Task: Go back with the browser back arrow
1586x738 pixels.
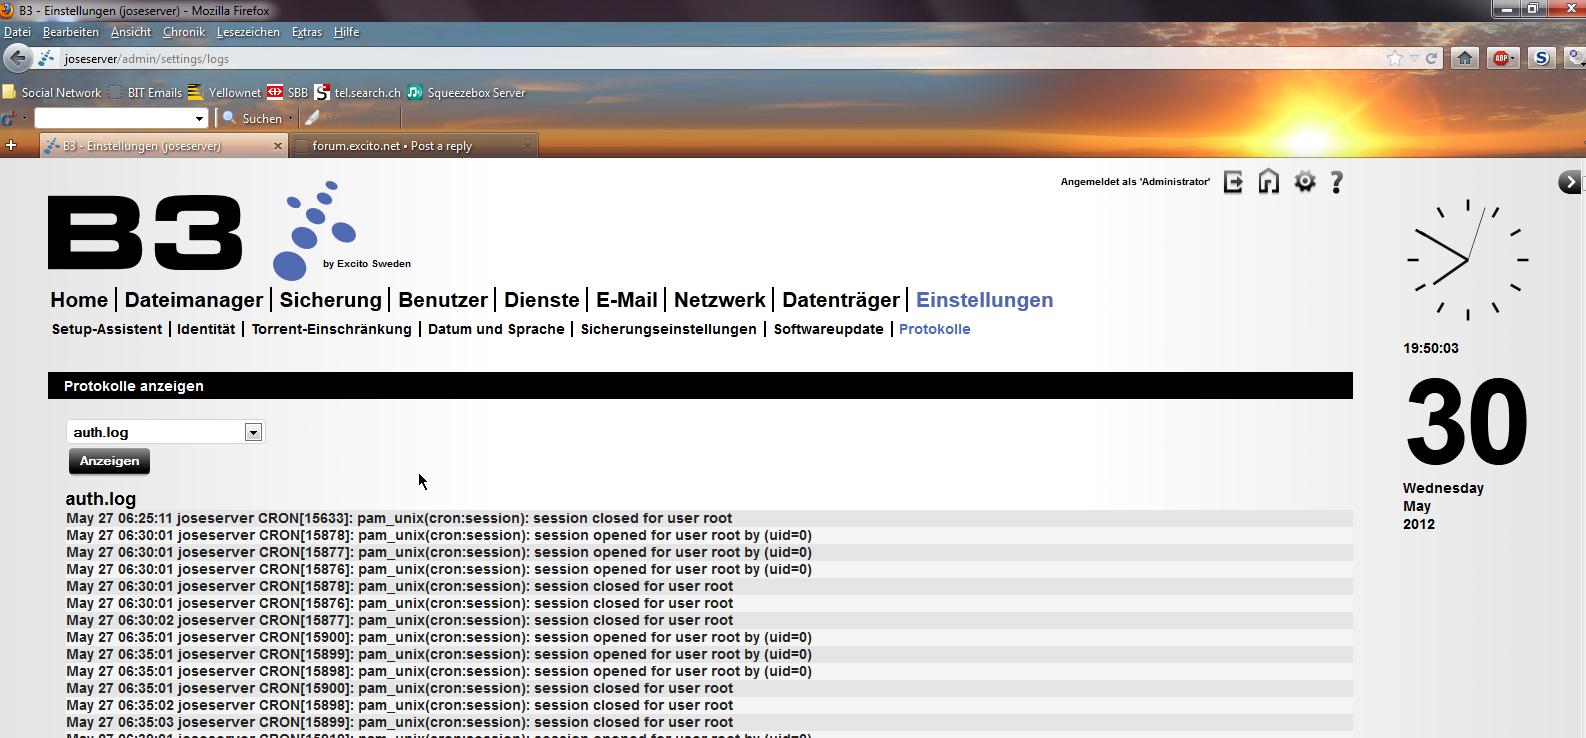Action: pyautogui.click(x=17, y=58)
